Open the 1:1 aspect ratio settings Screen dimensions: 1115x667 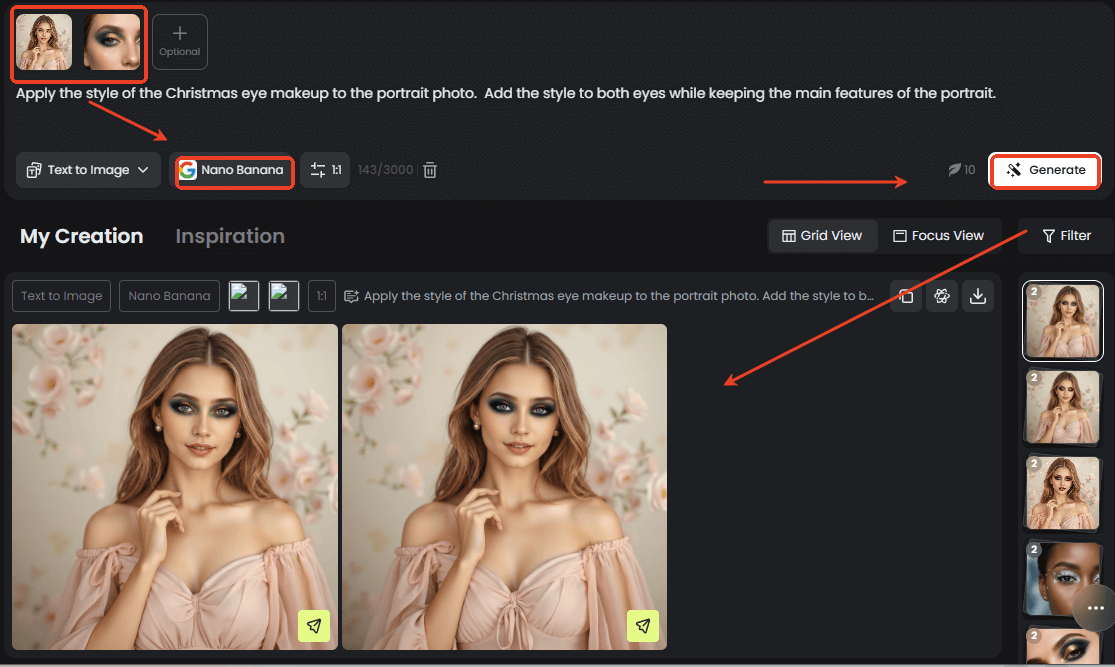[x=325, y=170]
